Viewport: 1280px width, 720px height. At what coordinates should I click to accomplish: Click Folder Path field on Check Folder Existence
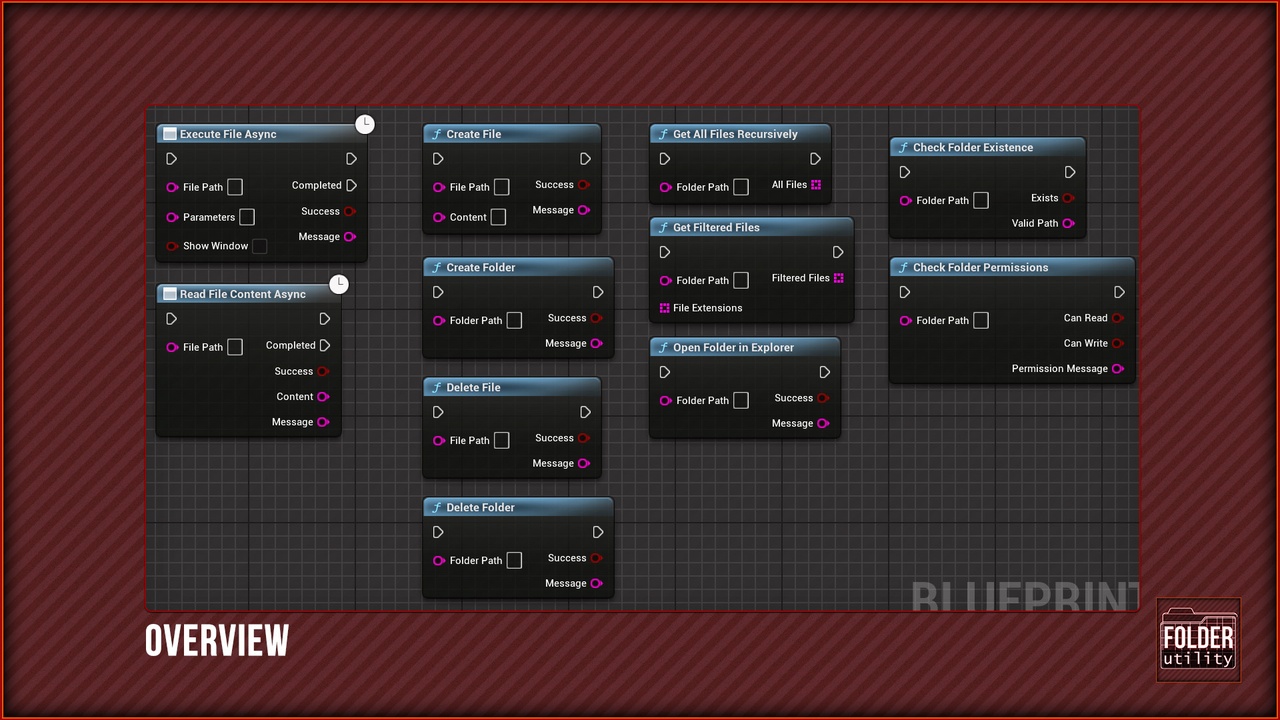pos(981,200)
